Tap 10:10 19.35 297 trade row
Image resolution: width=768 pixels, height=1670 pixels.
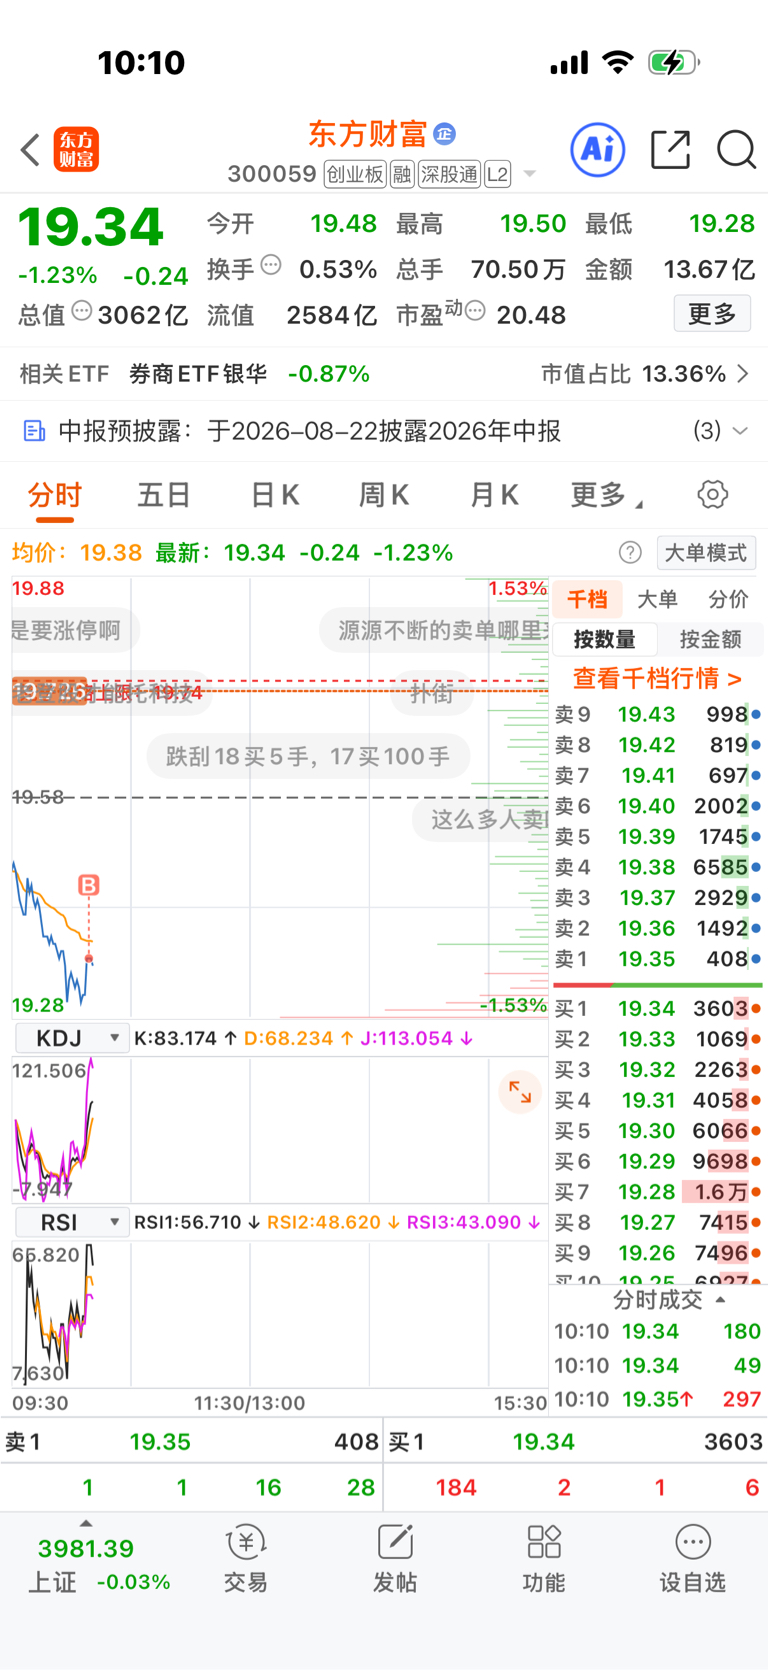(x=658, y=1399)
